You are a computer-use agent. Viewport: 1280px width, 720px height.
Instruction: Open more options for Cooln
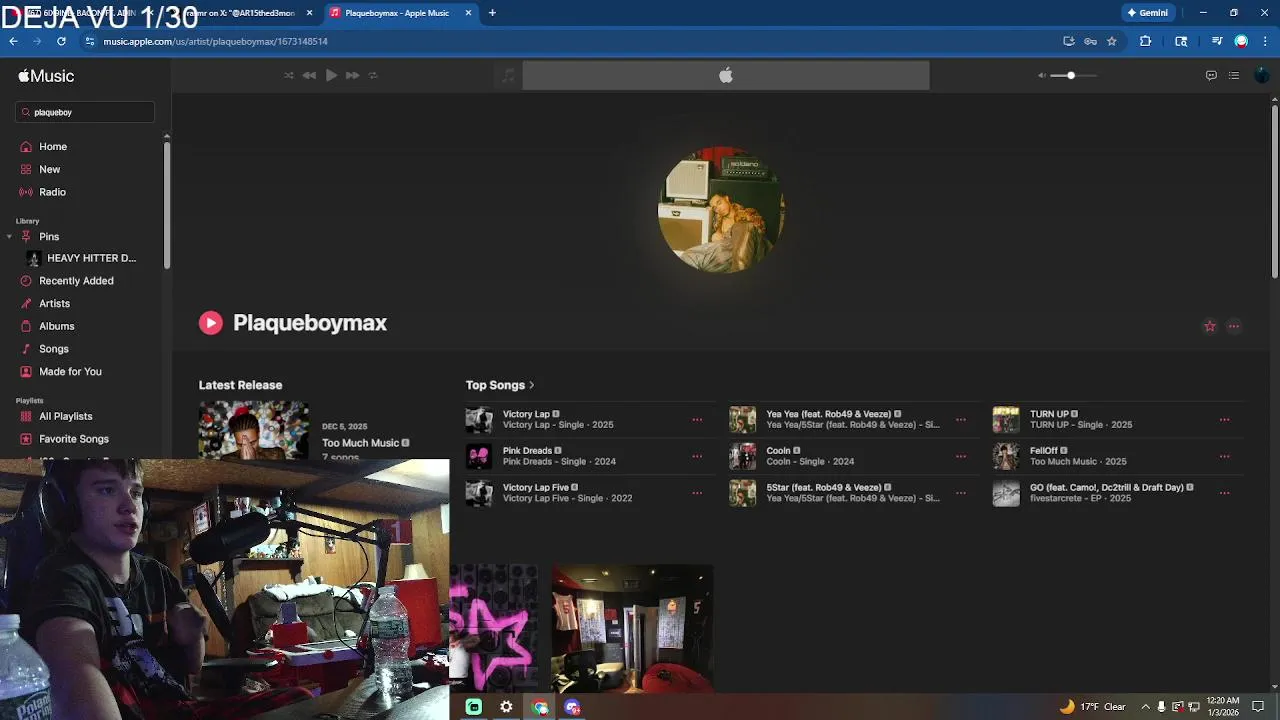tap(961, 456)
